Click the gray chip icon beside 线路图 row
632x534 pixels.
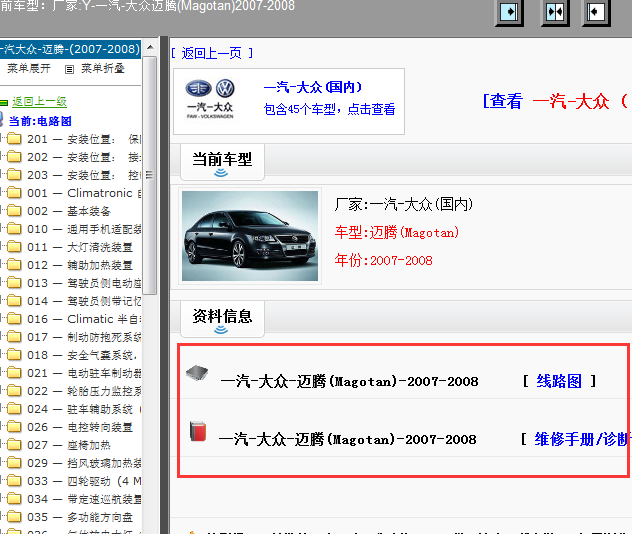point(197,373)
